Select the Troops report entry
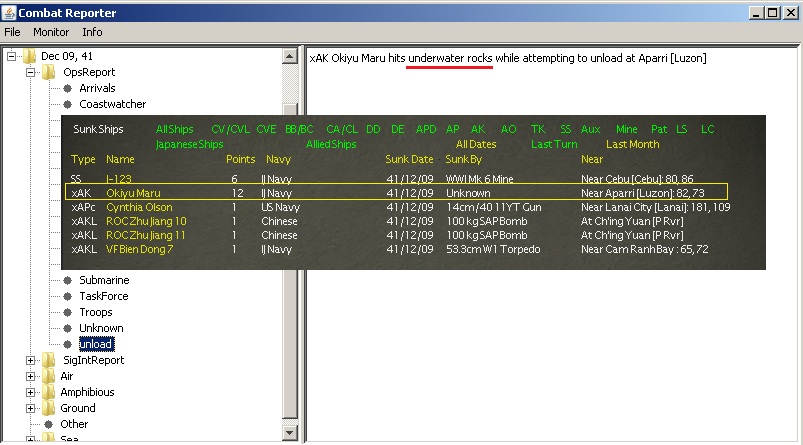803x445 pixels. click(96, 312)
